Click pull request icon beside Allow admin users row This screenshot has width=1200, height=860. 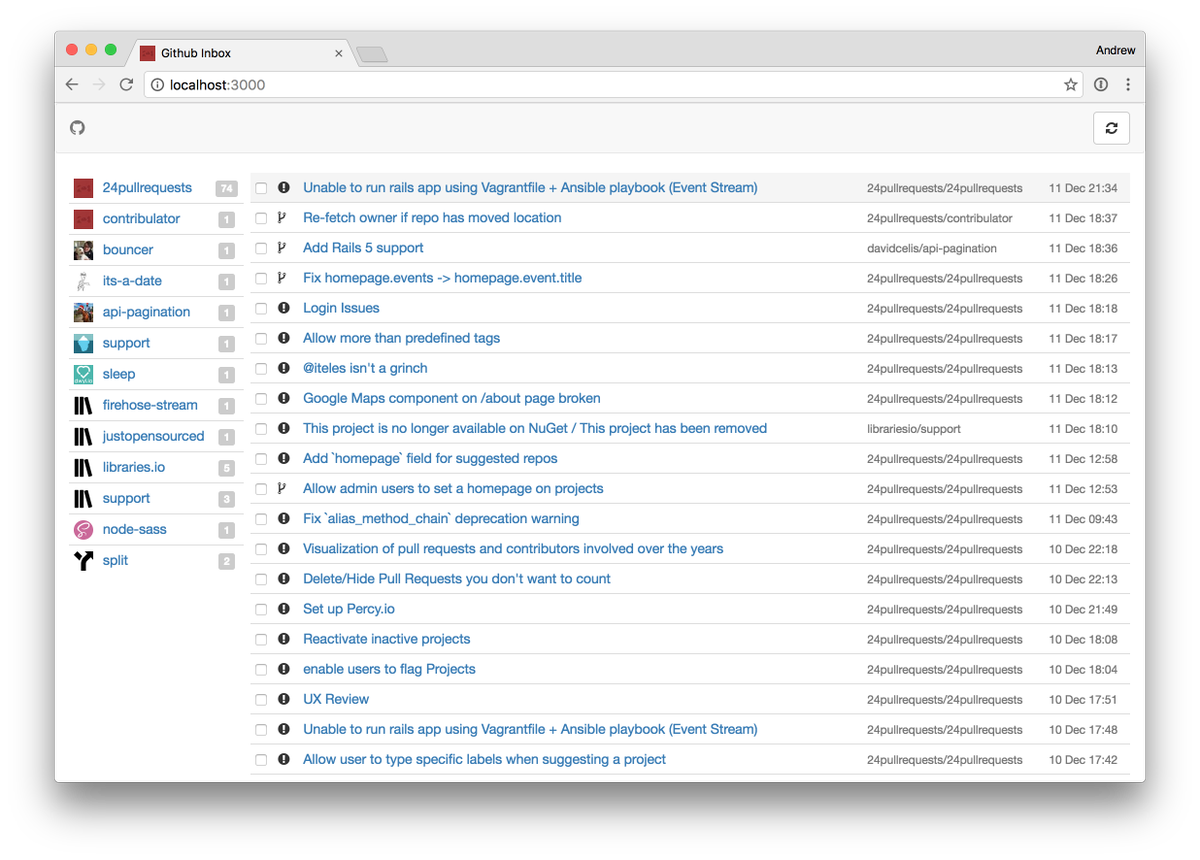[282, 489]
